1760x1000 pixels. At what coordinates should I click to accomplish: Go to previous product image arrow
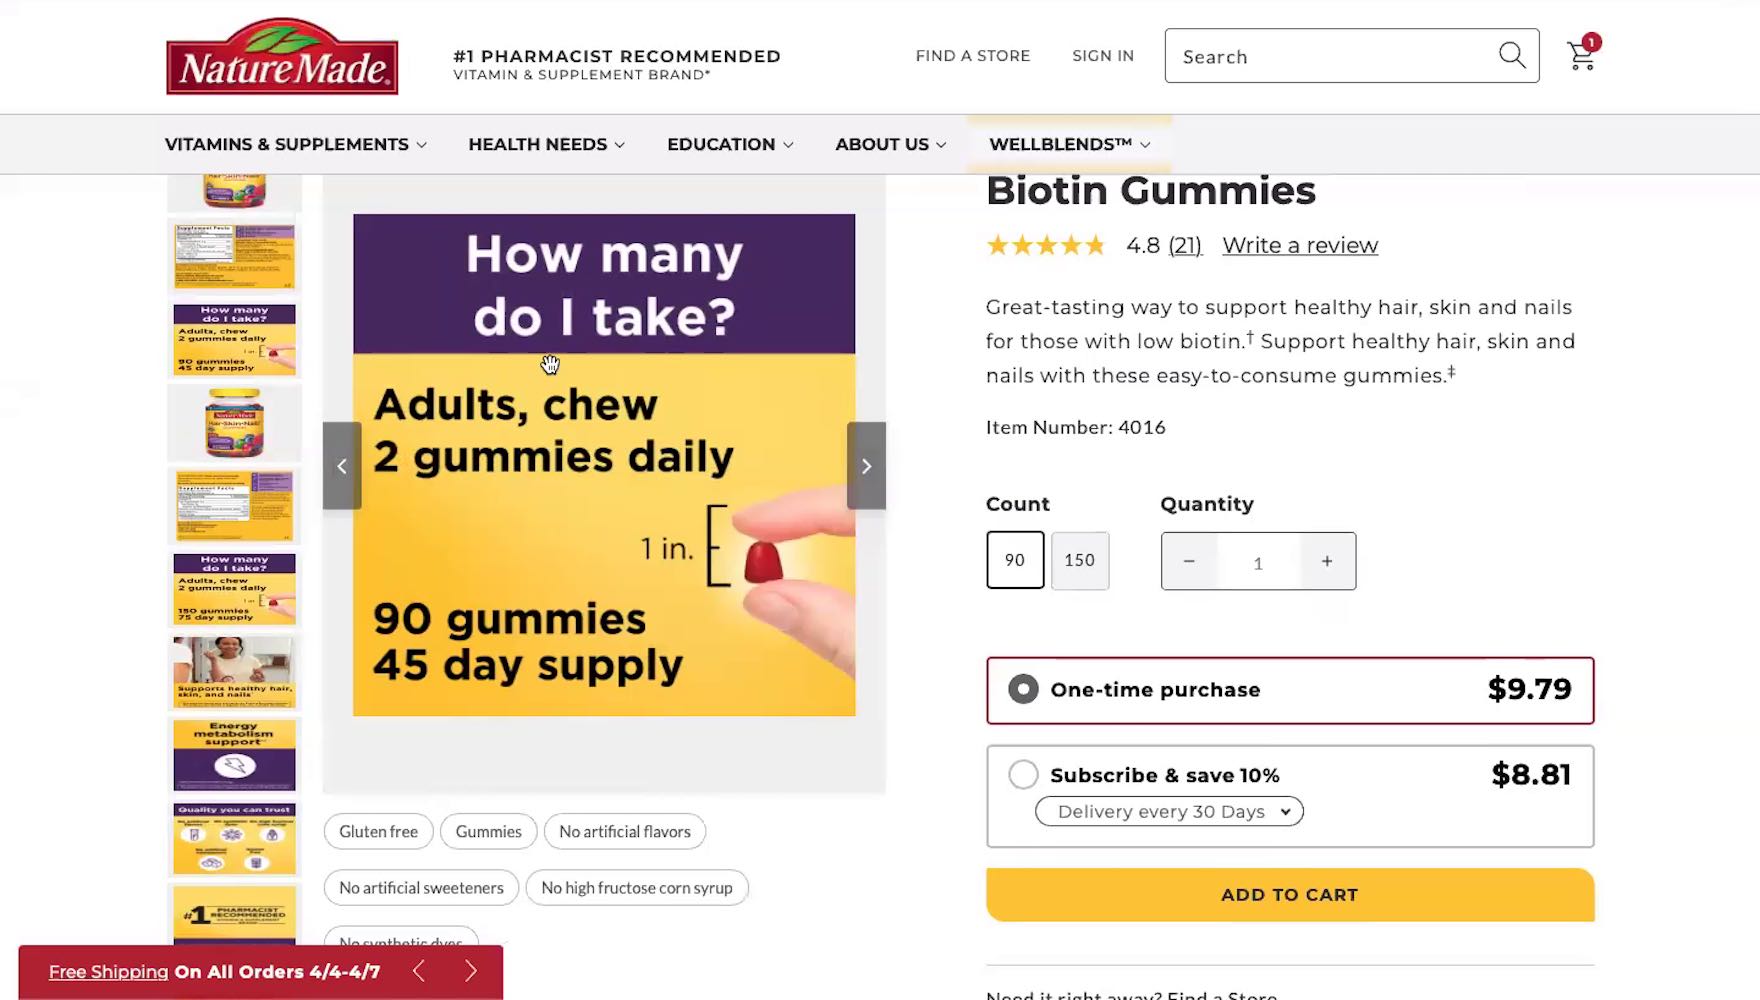click(x=342, y=466)
